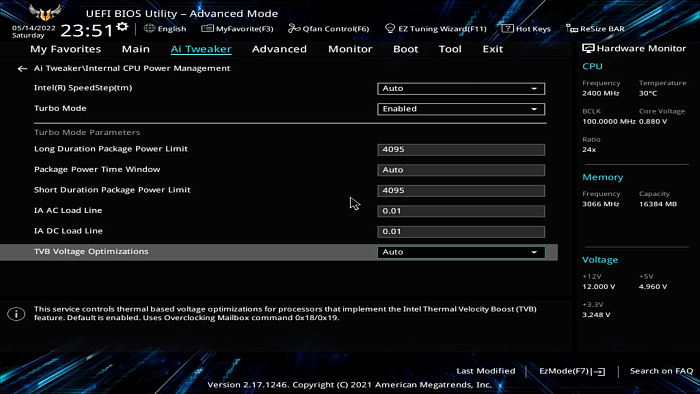
Task: Click the +12V reading 12.000 V
Action: pos(599,286)
